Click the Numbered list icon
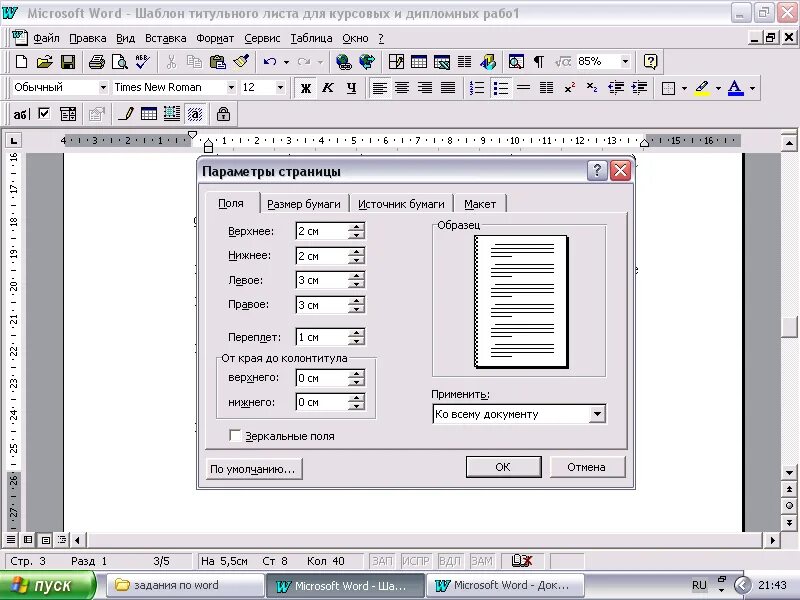 pyautogui.click(x=477, y=88)
